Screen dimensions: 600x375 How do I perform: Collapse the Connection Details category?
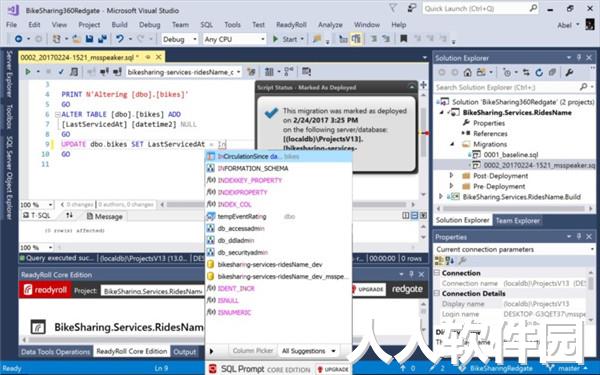tap(437, 293)
